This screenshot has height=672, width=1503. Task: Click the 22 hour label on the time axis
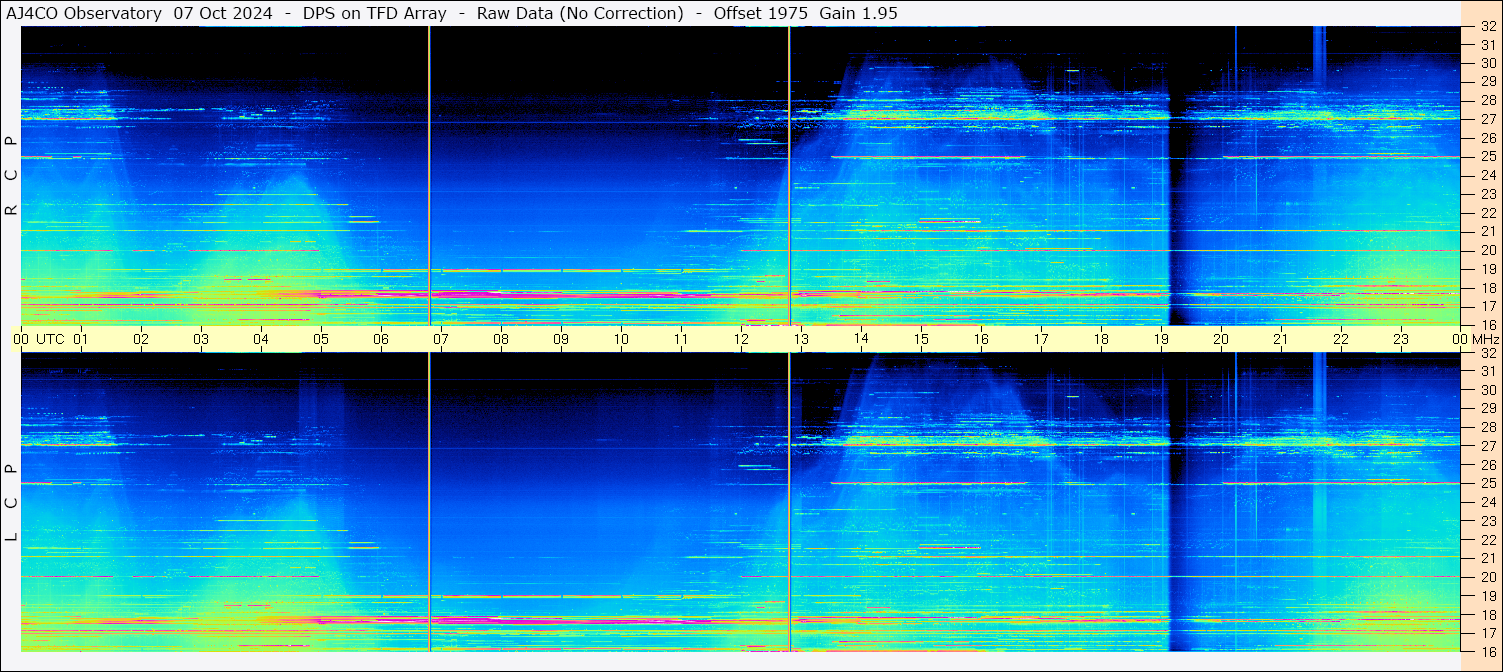1341,339
